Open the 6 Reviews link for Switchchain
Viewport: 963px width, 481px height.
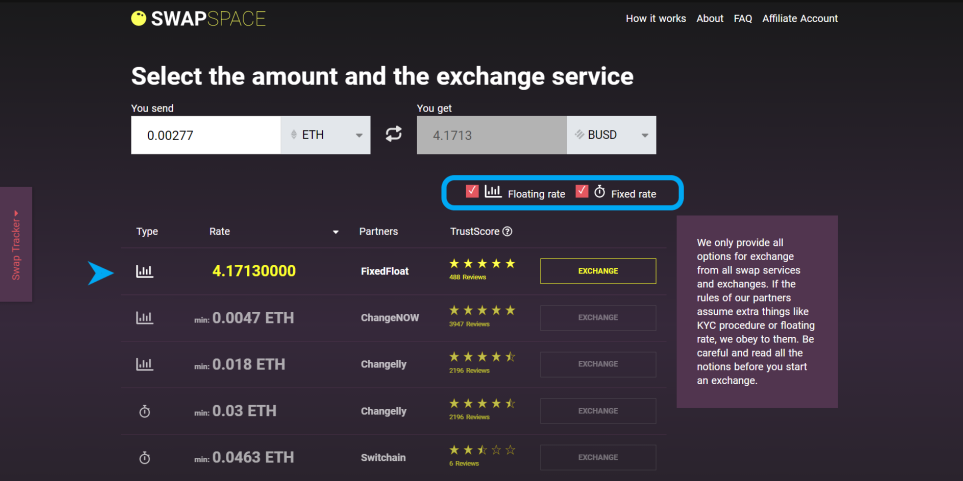[464, 464]
